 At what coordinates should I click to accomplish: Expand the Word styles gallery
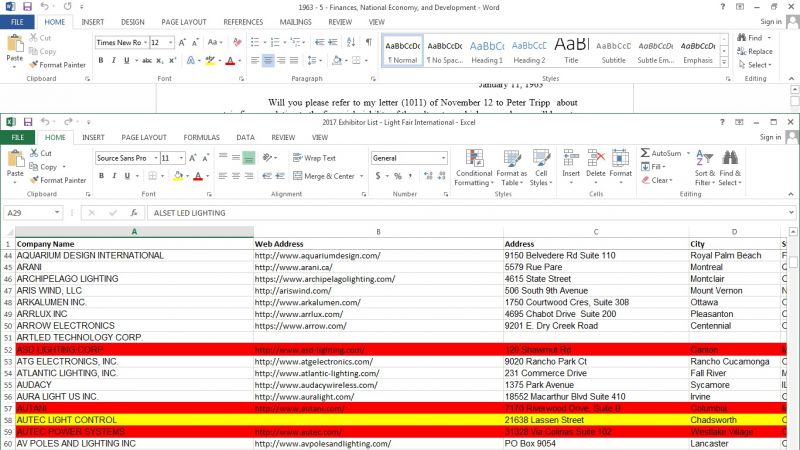pos(724,61)
